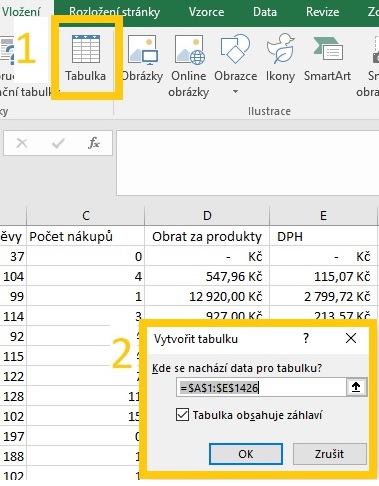
Task: Select the cell containing 128
Action: 13,396
